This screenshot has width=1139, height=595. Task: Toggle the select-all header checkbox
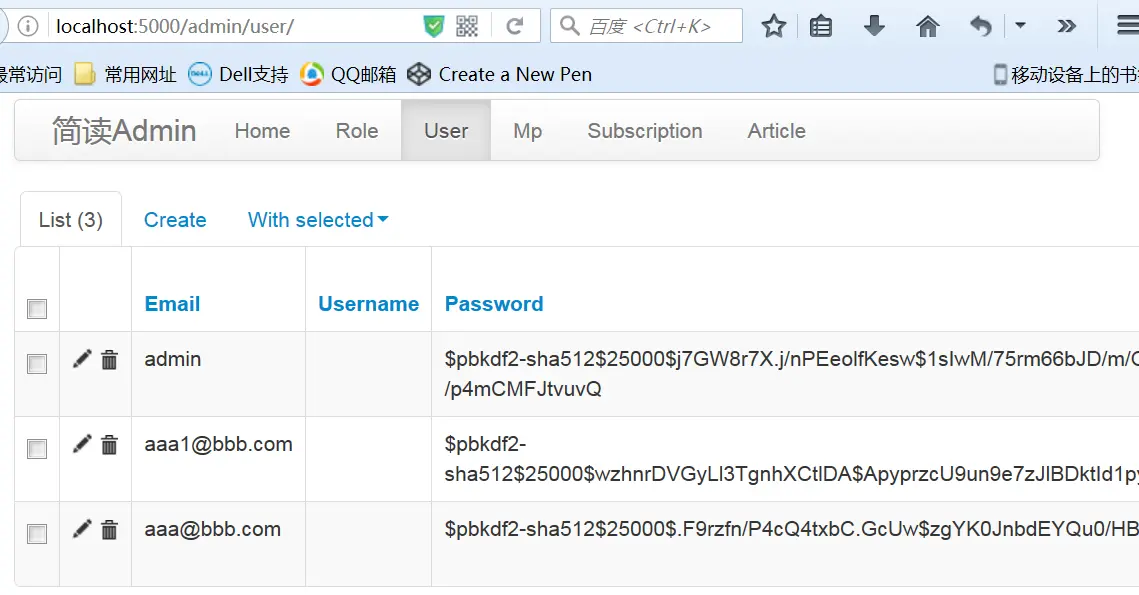(37, 309)
